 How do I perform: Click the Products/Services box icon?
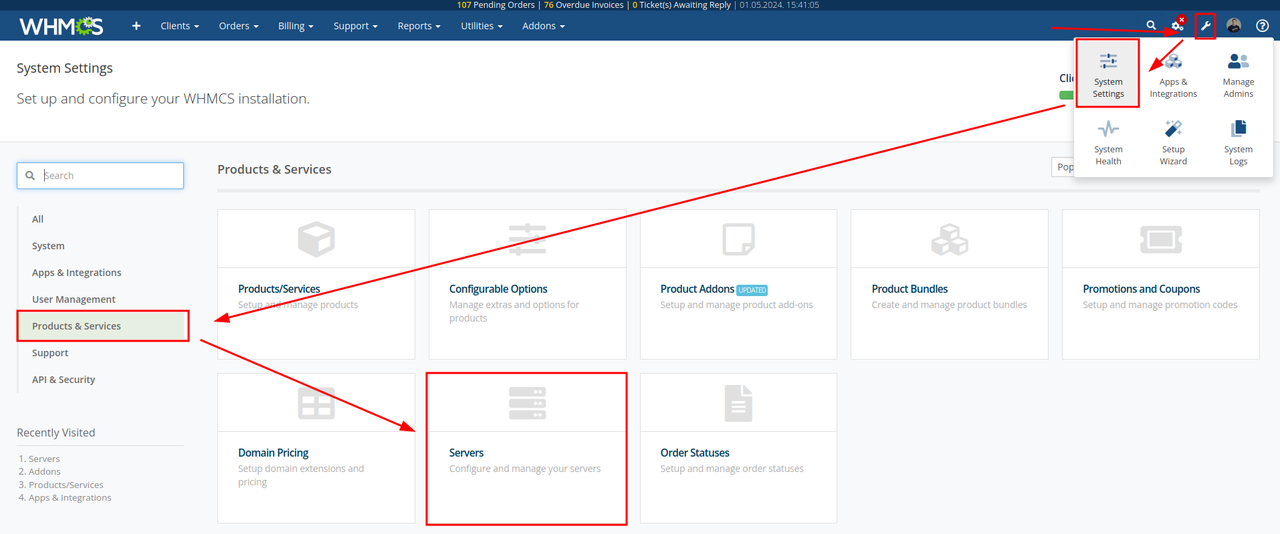coord(316,239)
